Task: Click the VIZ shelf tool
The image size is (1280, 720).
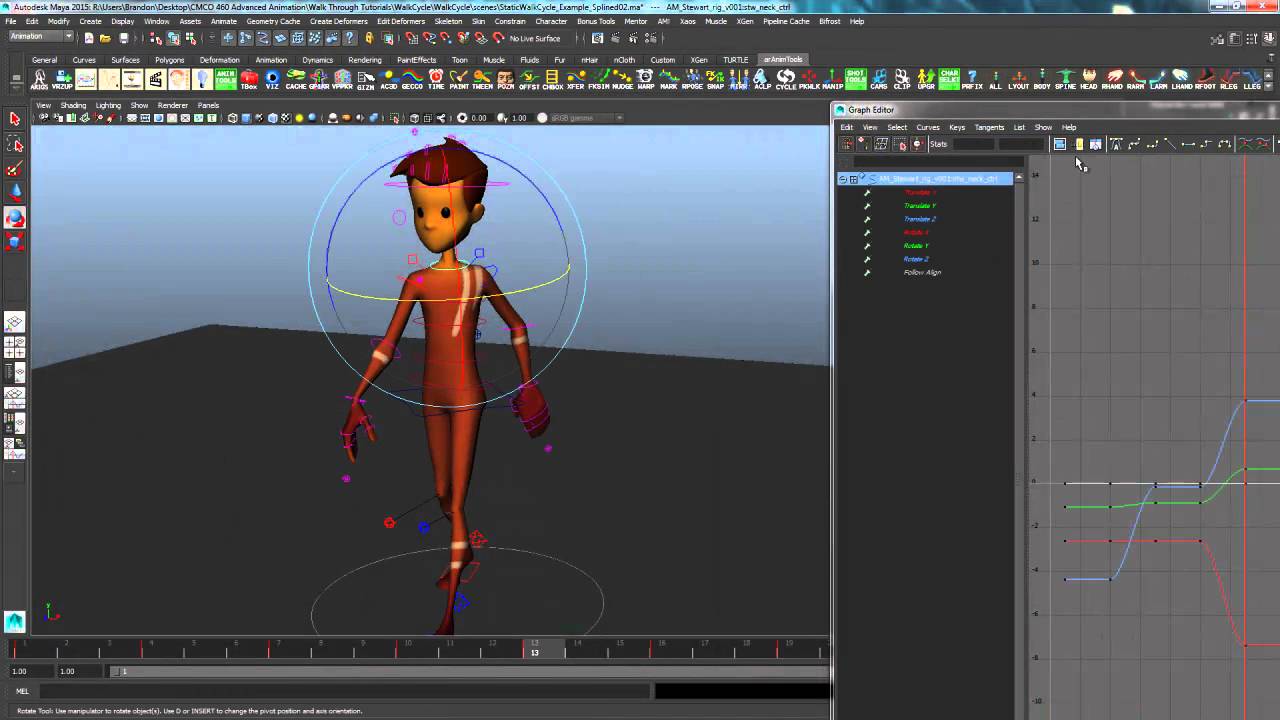Action: point(272,80)
